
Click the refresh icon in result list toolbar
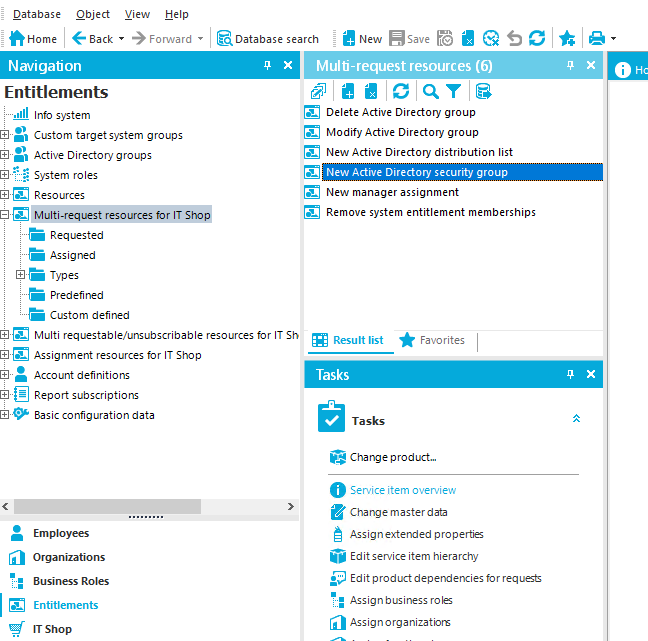[x=400, y=91]
